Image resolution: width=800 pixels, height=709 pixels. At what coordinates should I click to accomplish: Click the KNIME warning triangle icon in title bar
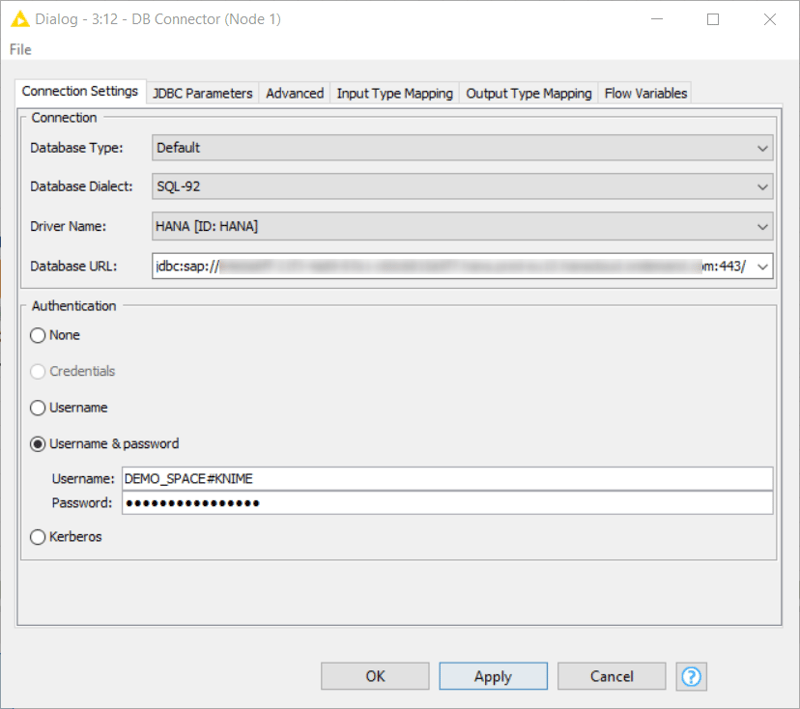coord(20,19)
